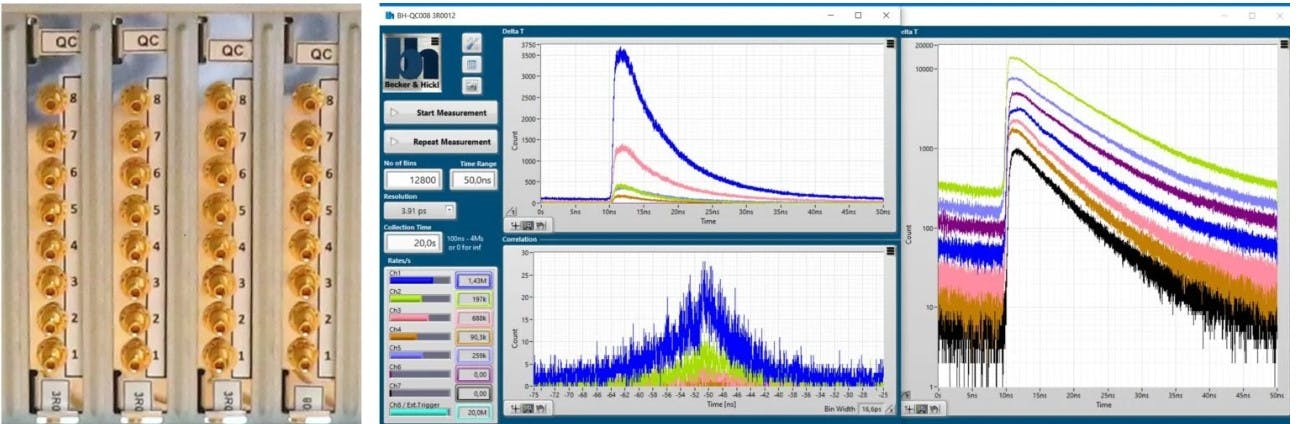The height and width of the screenshot is (424, 1300).
Task: Open the top Delta T plot options menu
Action: point(889,44)
